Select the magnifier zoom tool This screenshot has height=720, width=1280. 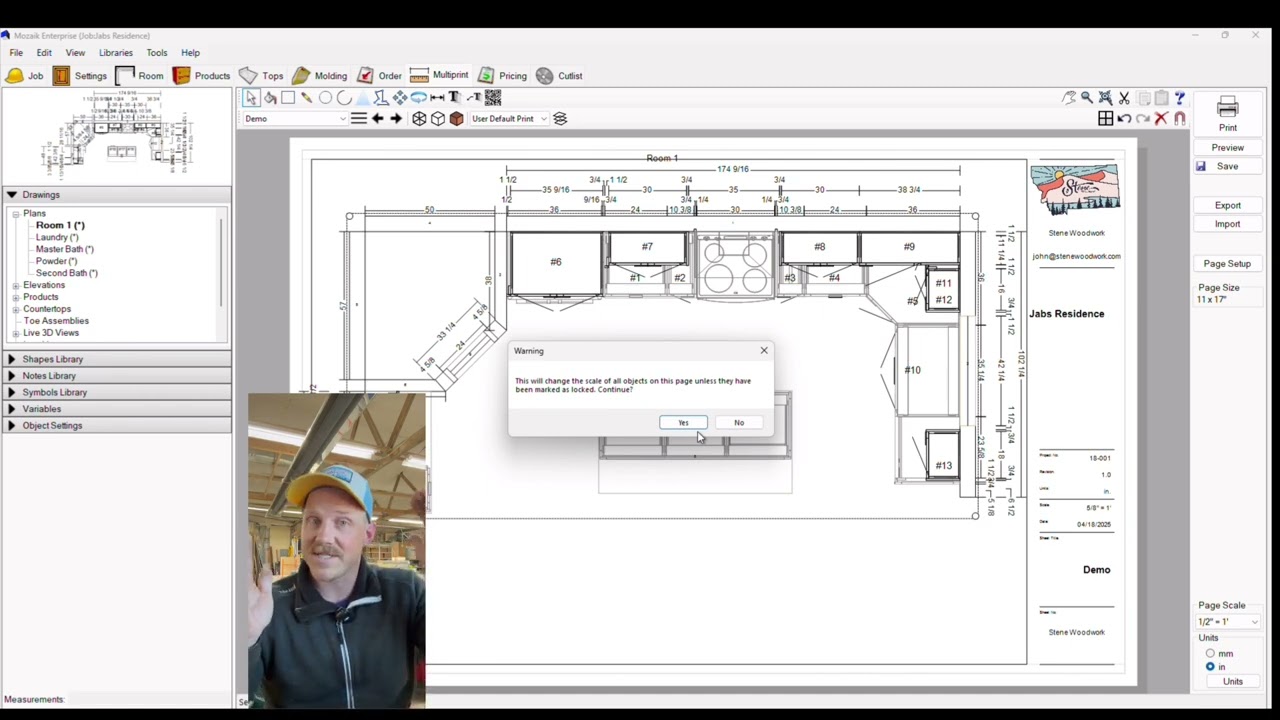click(x=1087, y=98)
